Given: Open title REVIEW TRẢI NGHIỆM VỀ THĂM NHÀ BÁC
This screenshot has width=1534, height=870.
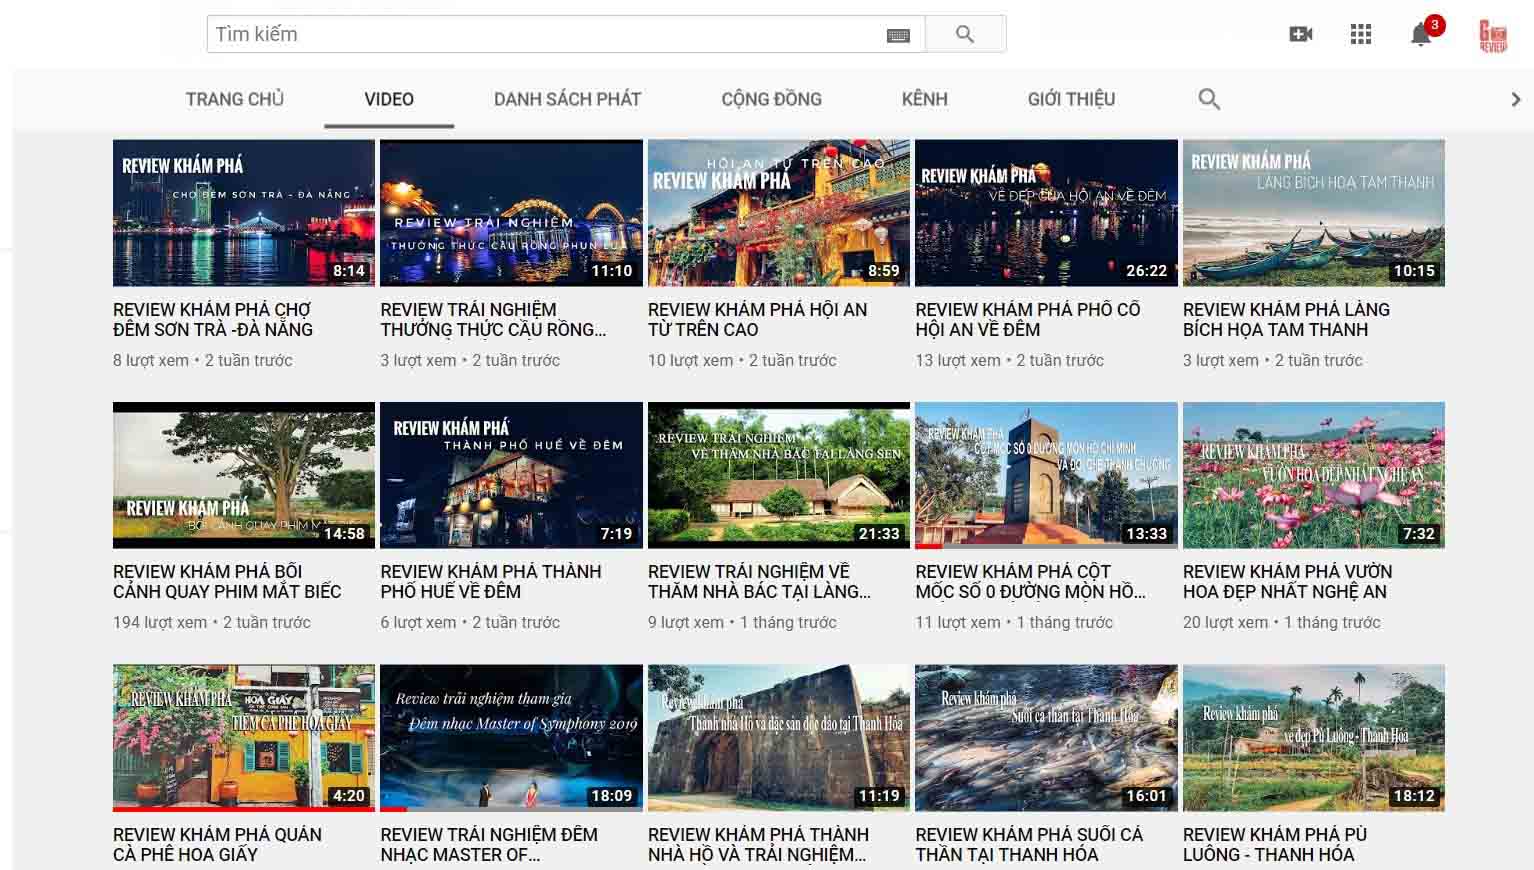Looking at the screenshot, I should coord(759,582).
